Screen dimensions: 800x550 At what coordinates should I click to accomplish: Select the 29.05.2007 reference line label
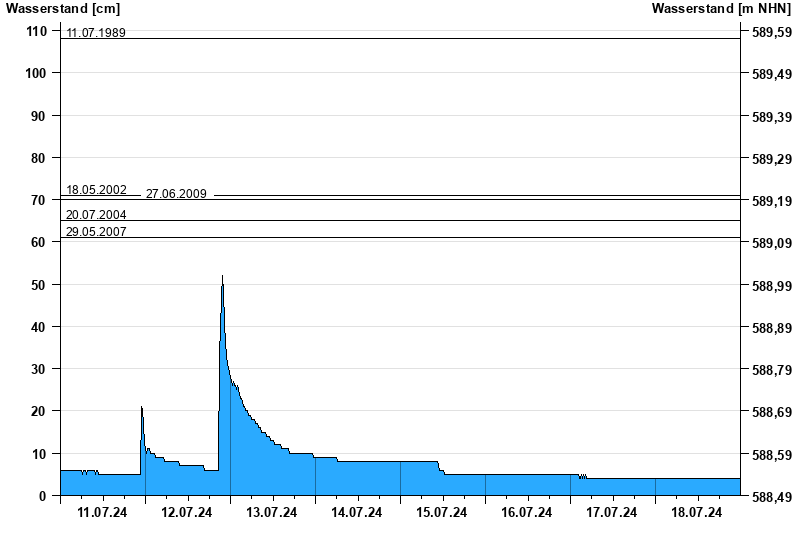96,232
